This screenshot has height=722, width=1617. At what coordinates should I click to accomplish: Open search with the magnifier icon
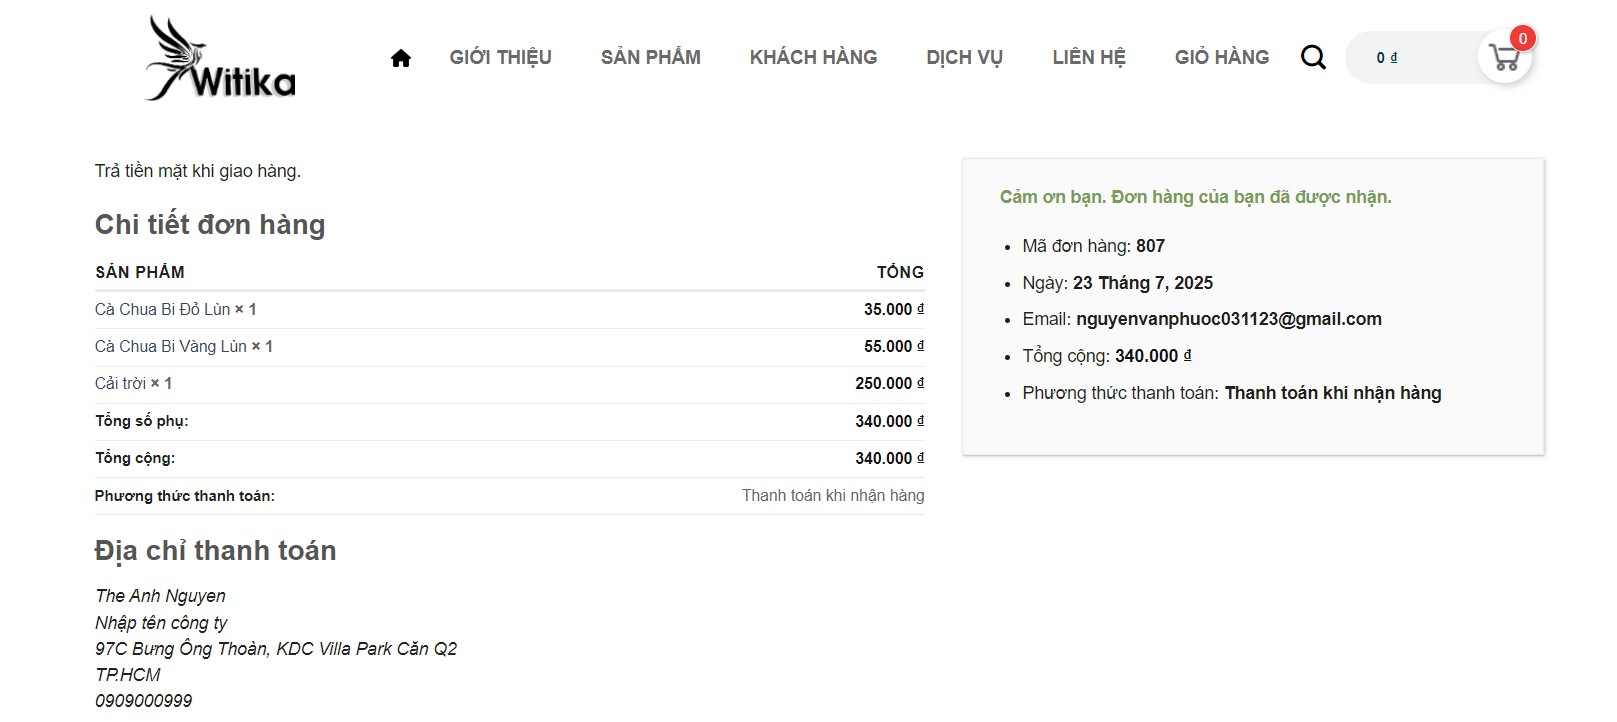click(1313, 58)
